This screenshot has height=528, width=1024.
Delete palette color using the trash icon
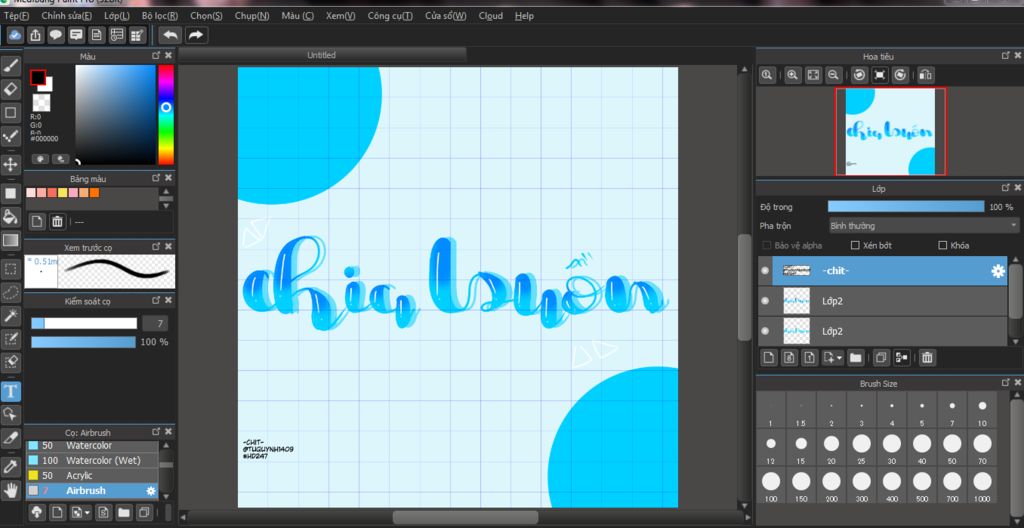click(x=57, y=222)
